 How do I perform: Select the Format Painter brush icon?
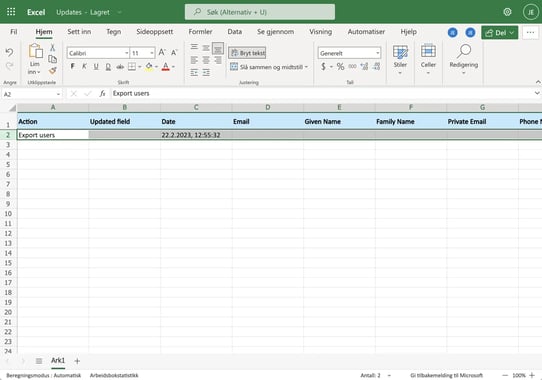pos(53,71)
